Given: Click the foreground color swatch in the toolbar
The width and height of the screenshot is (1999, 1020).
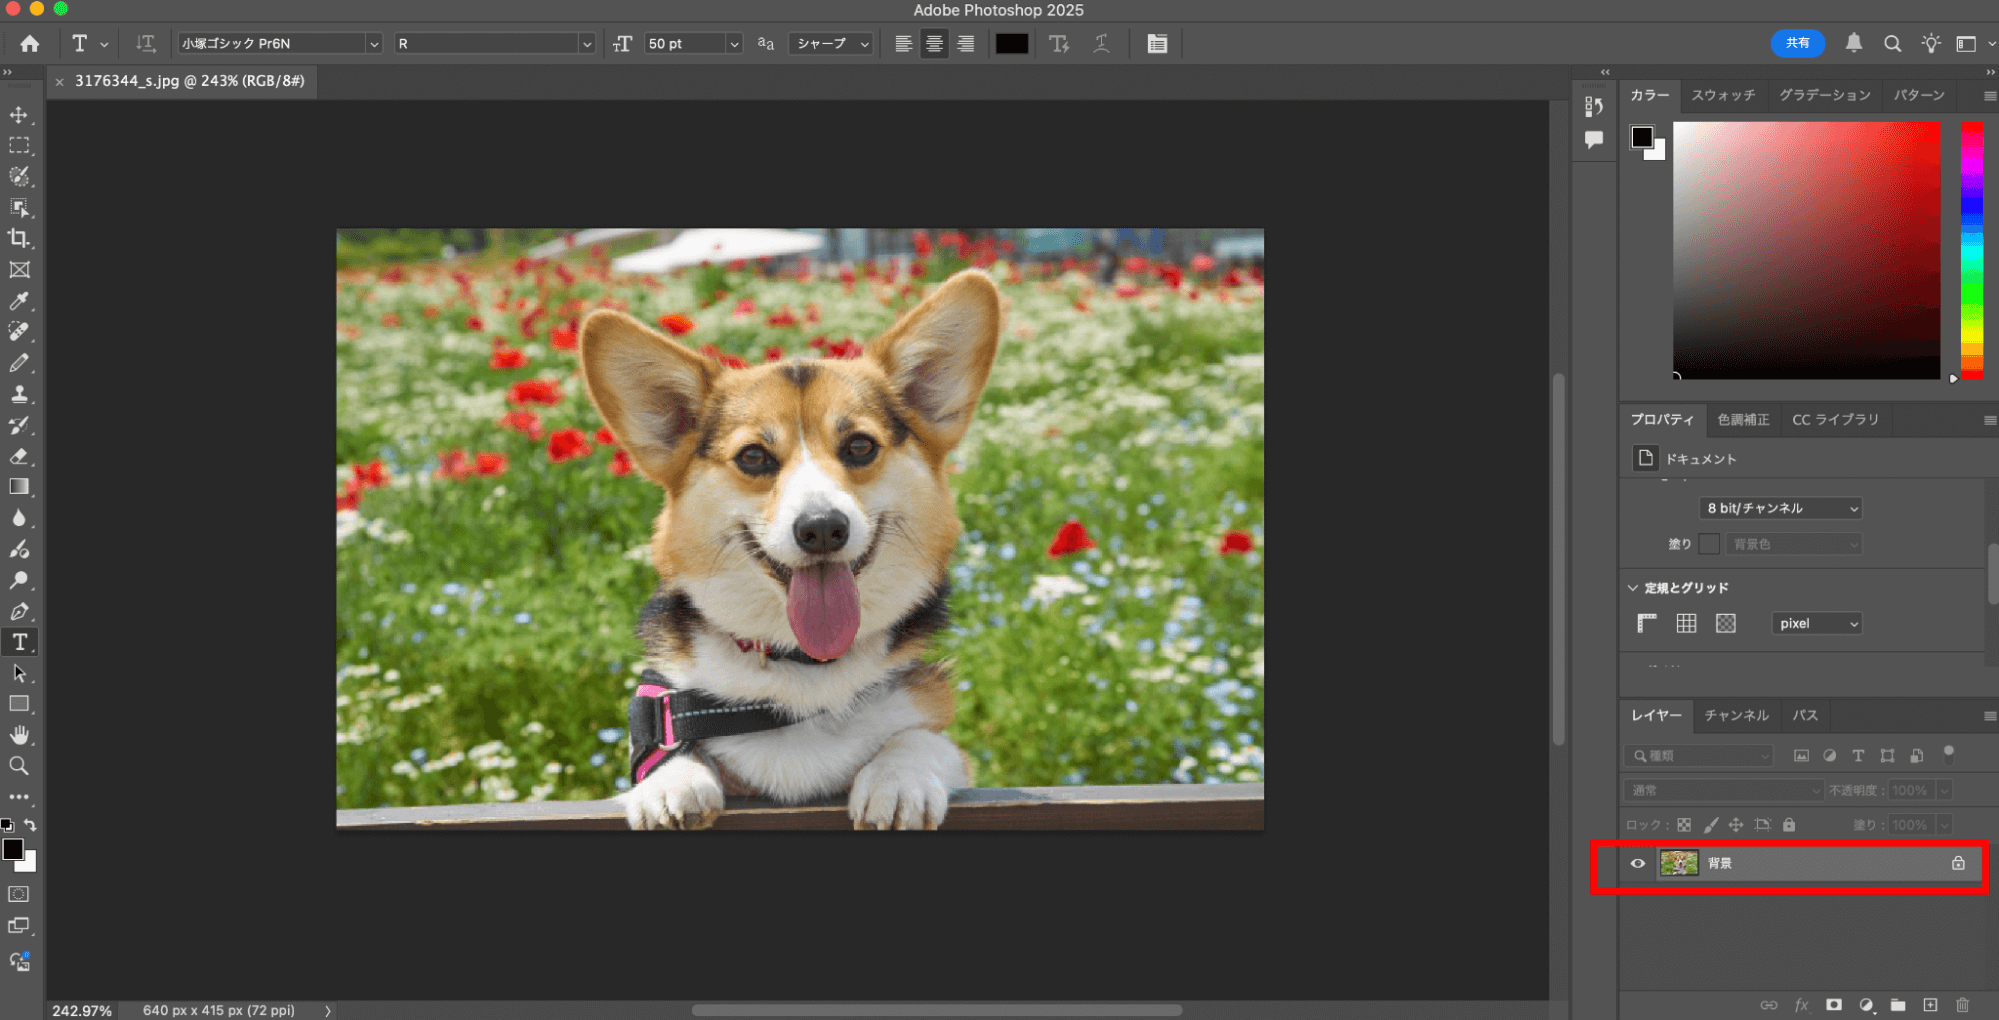Looking at the screenshot, I should 13,849.
